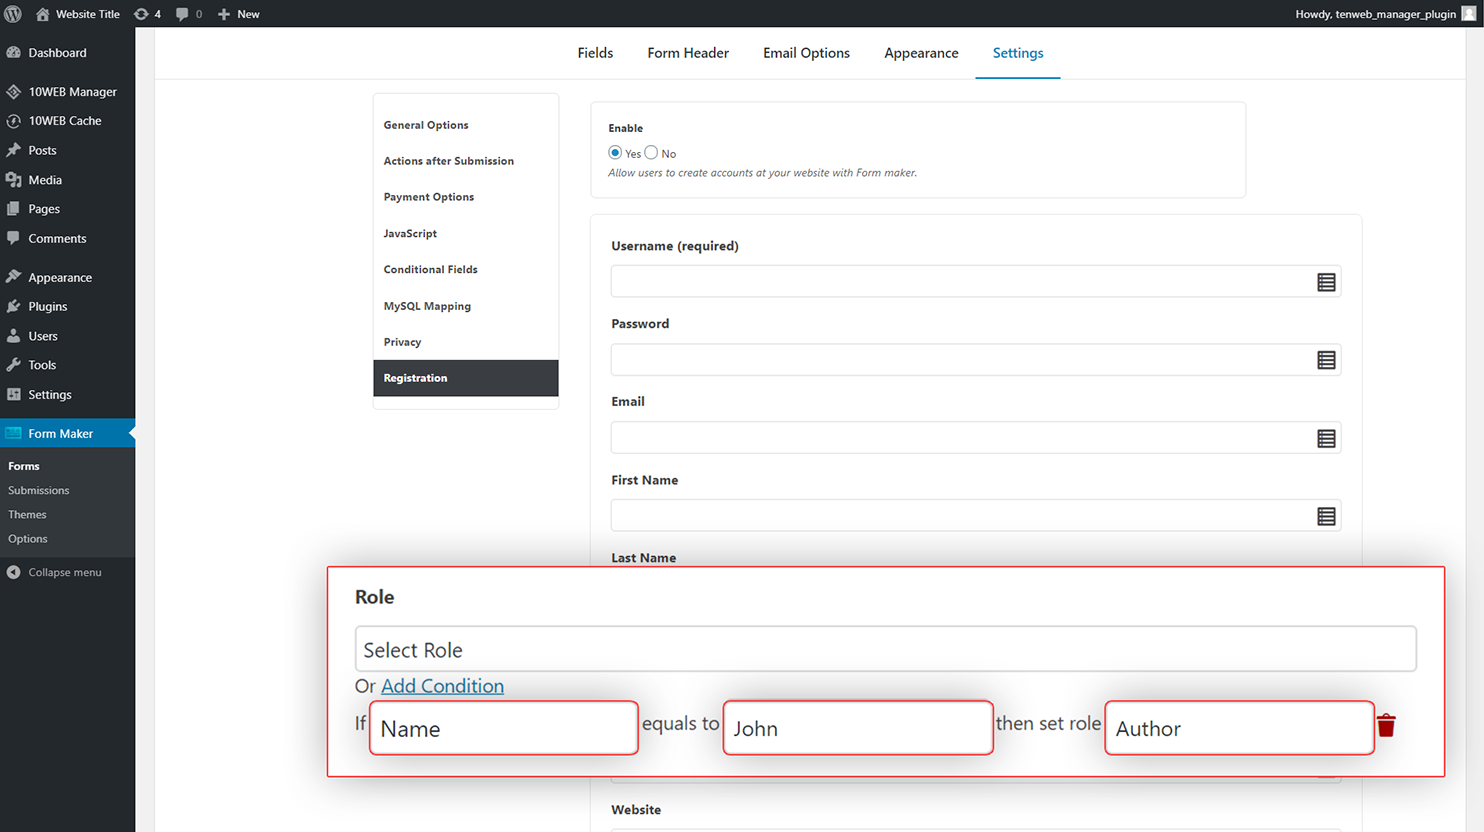Open the Name field condition dropdown
This screenshot has width=1484, height=832.
pyautogui.click(x=503, y=729)
